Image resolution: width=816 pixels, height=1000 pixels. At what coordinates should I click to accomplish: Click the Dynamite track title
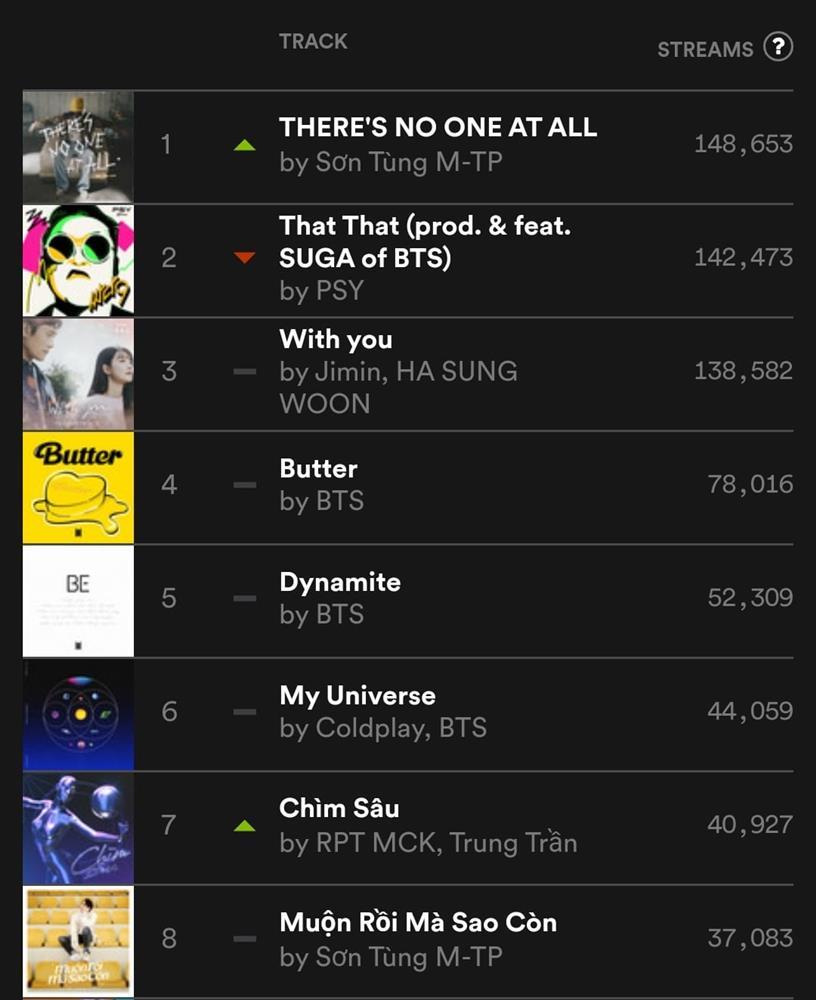point(340,582)
